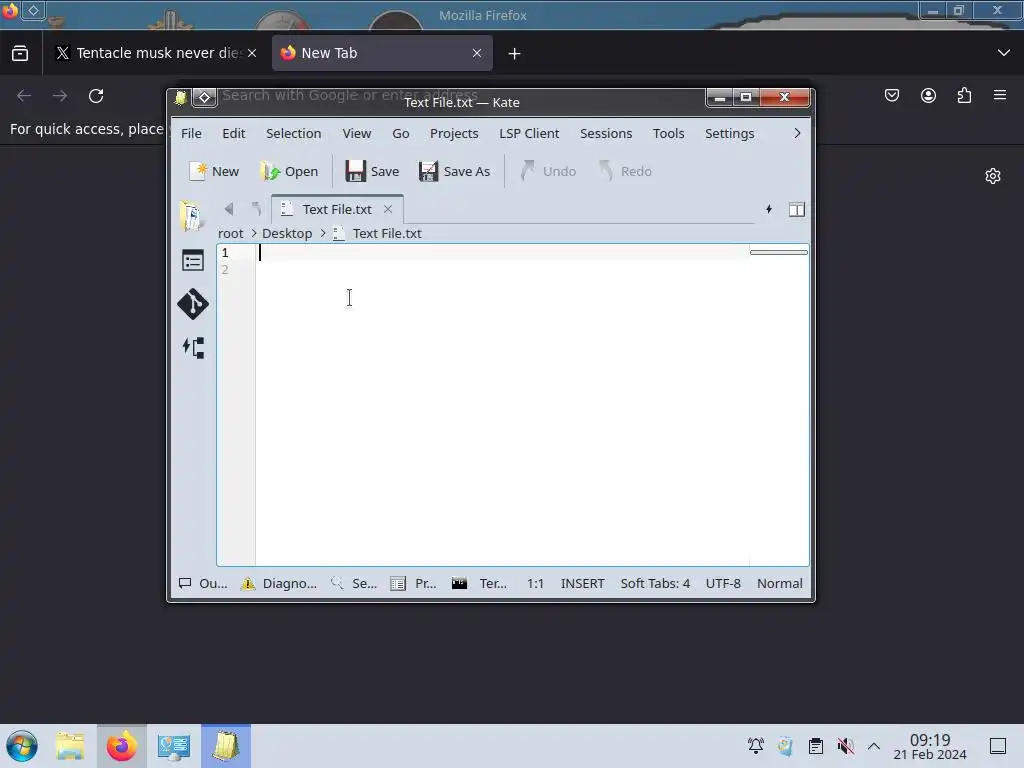1024x768 pixels.
Task: Click the Firefox Pocket save icon
Action: point(892,95)
